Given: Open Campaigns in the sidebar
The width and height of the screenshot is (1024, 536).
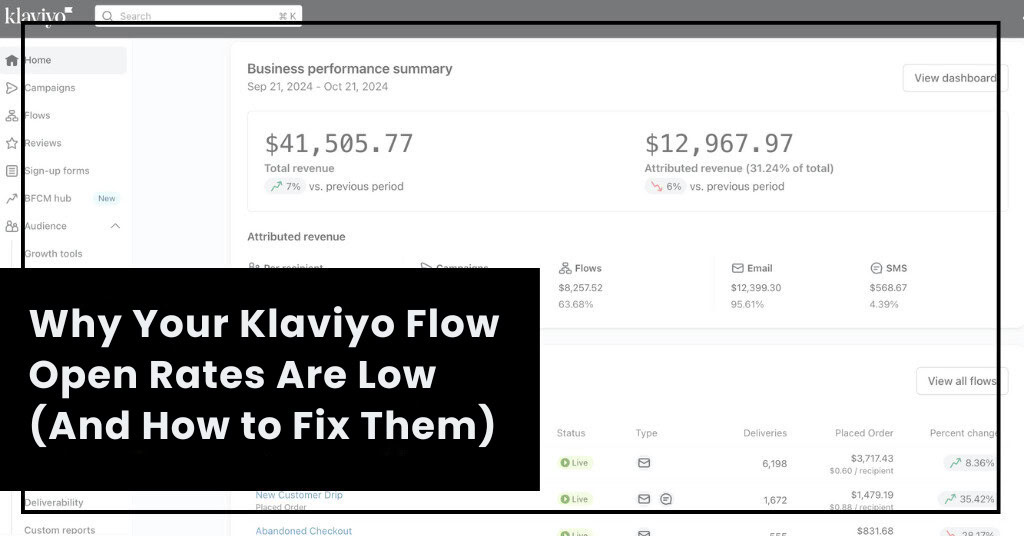Looking at the screenshot, I should [x=50, y=87].
